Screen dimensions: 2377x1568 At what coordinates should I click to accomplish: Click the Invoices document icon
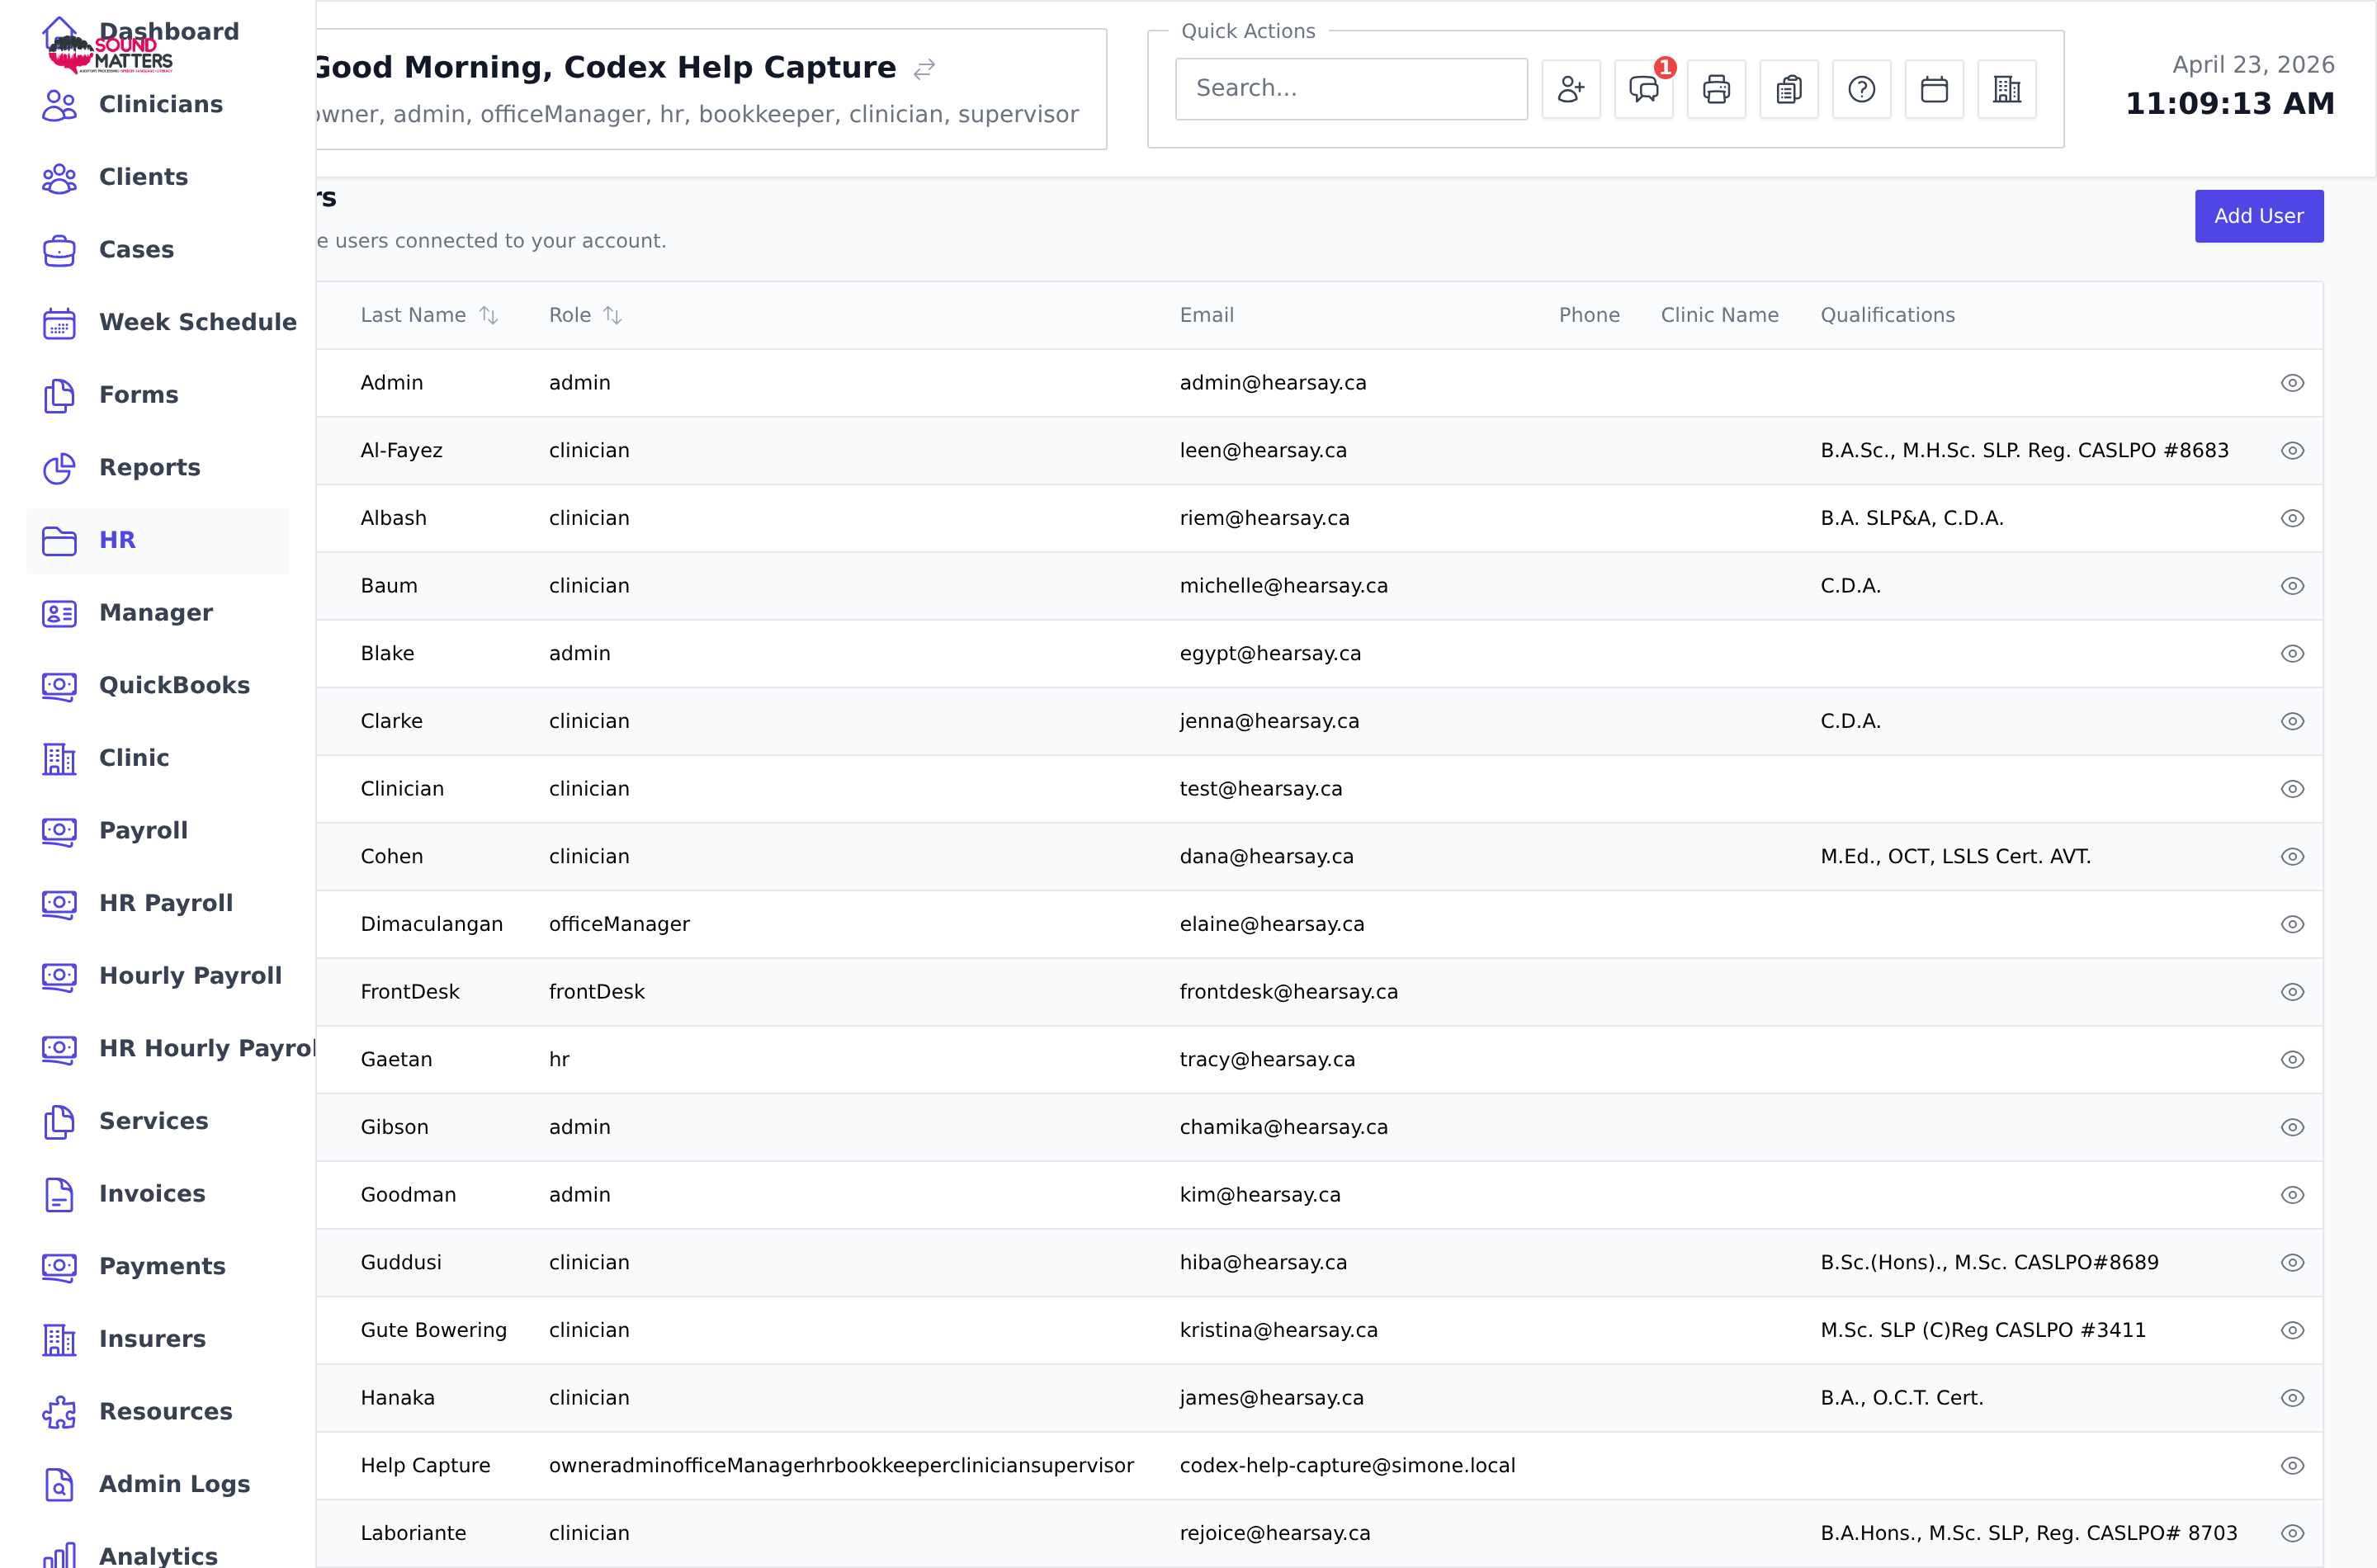(x=59, y=1194)
